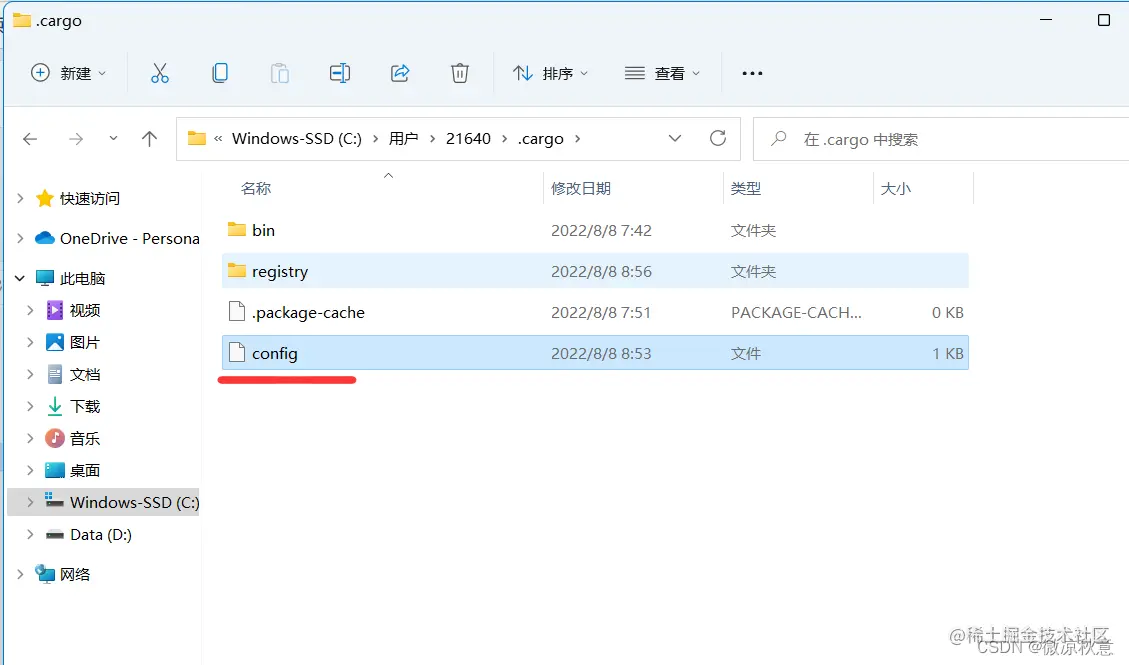Sort by 大小 column header

pyautogui.click(x=896, y=189)
